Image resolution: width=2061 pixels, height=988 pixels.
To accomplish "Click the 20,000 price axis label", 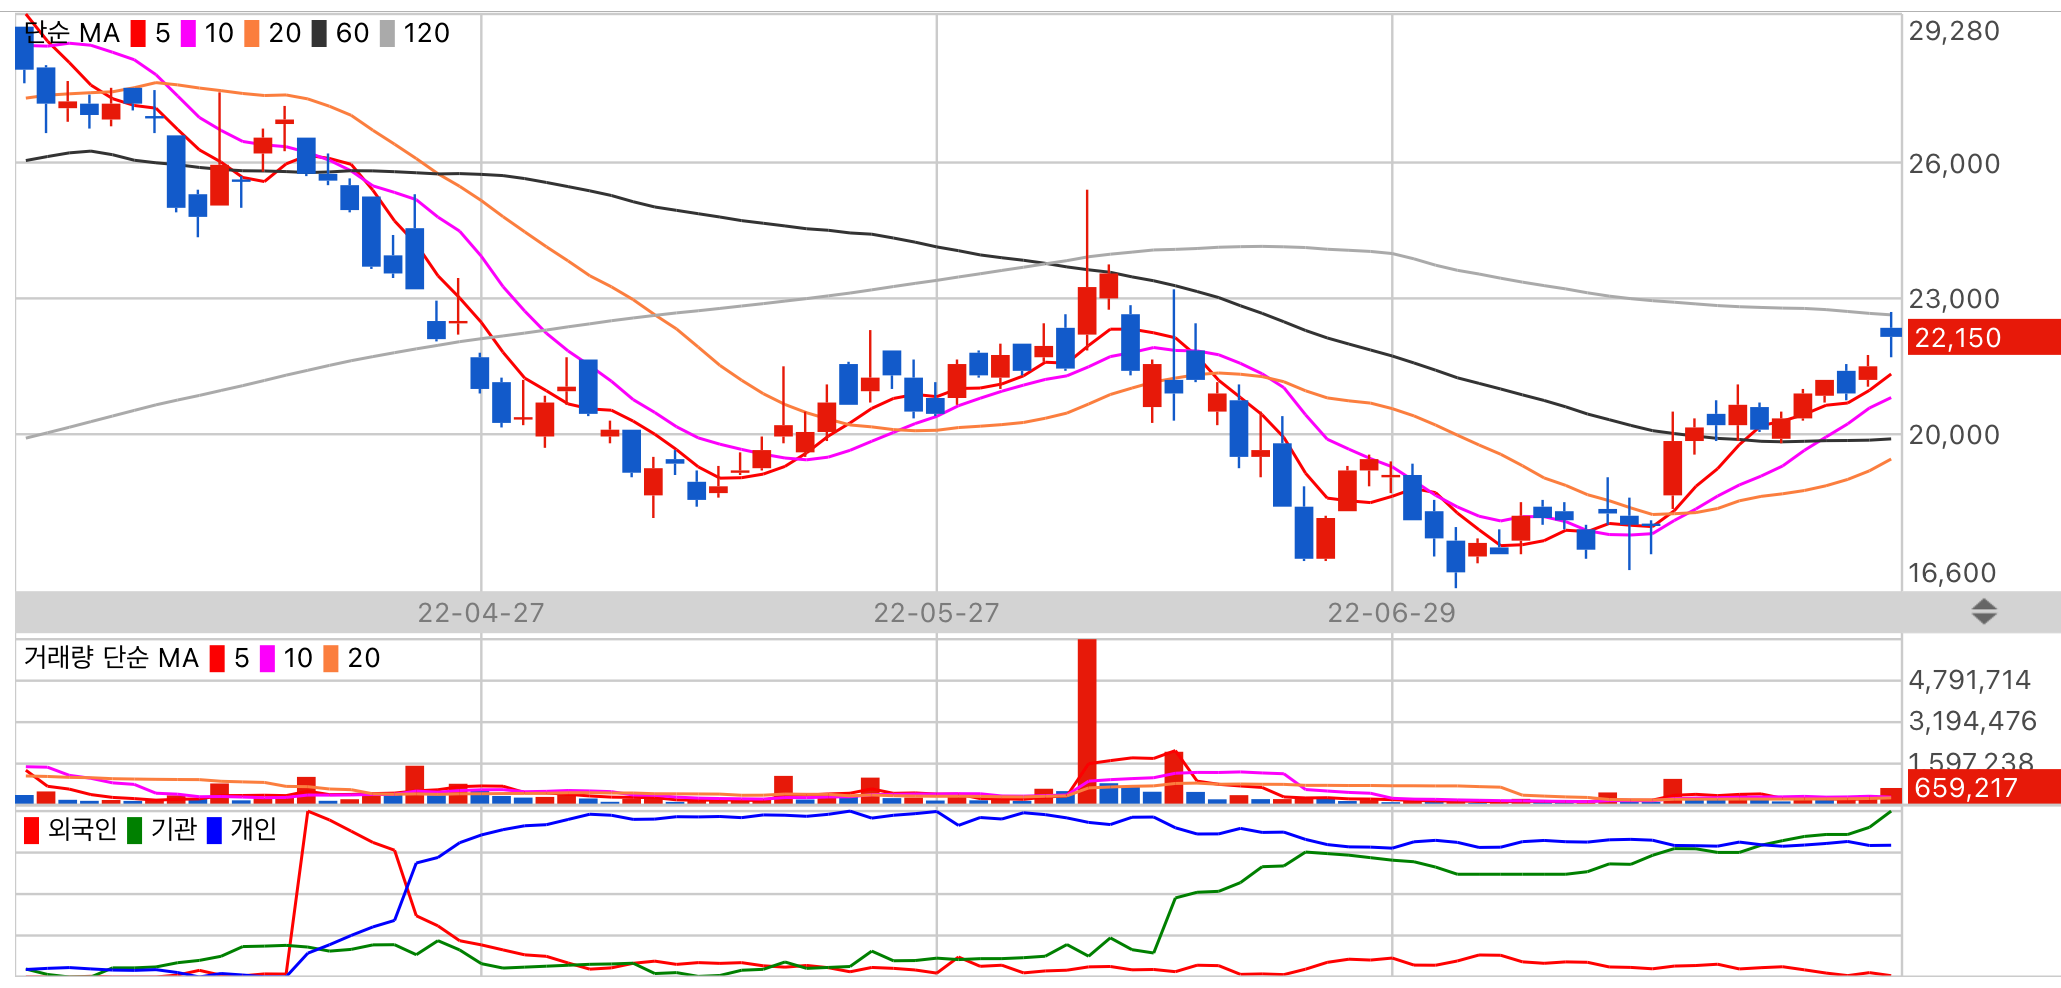I will (1954, 435).
